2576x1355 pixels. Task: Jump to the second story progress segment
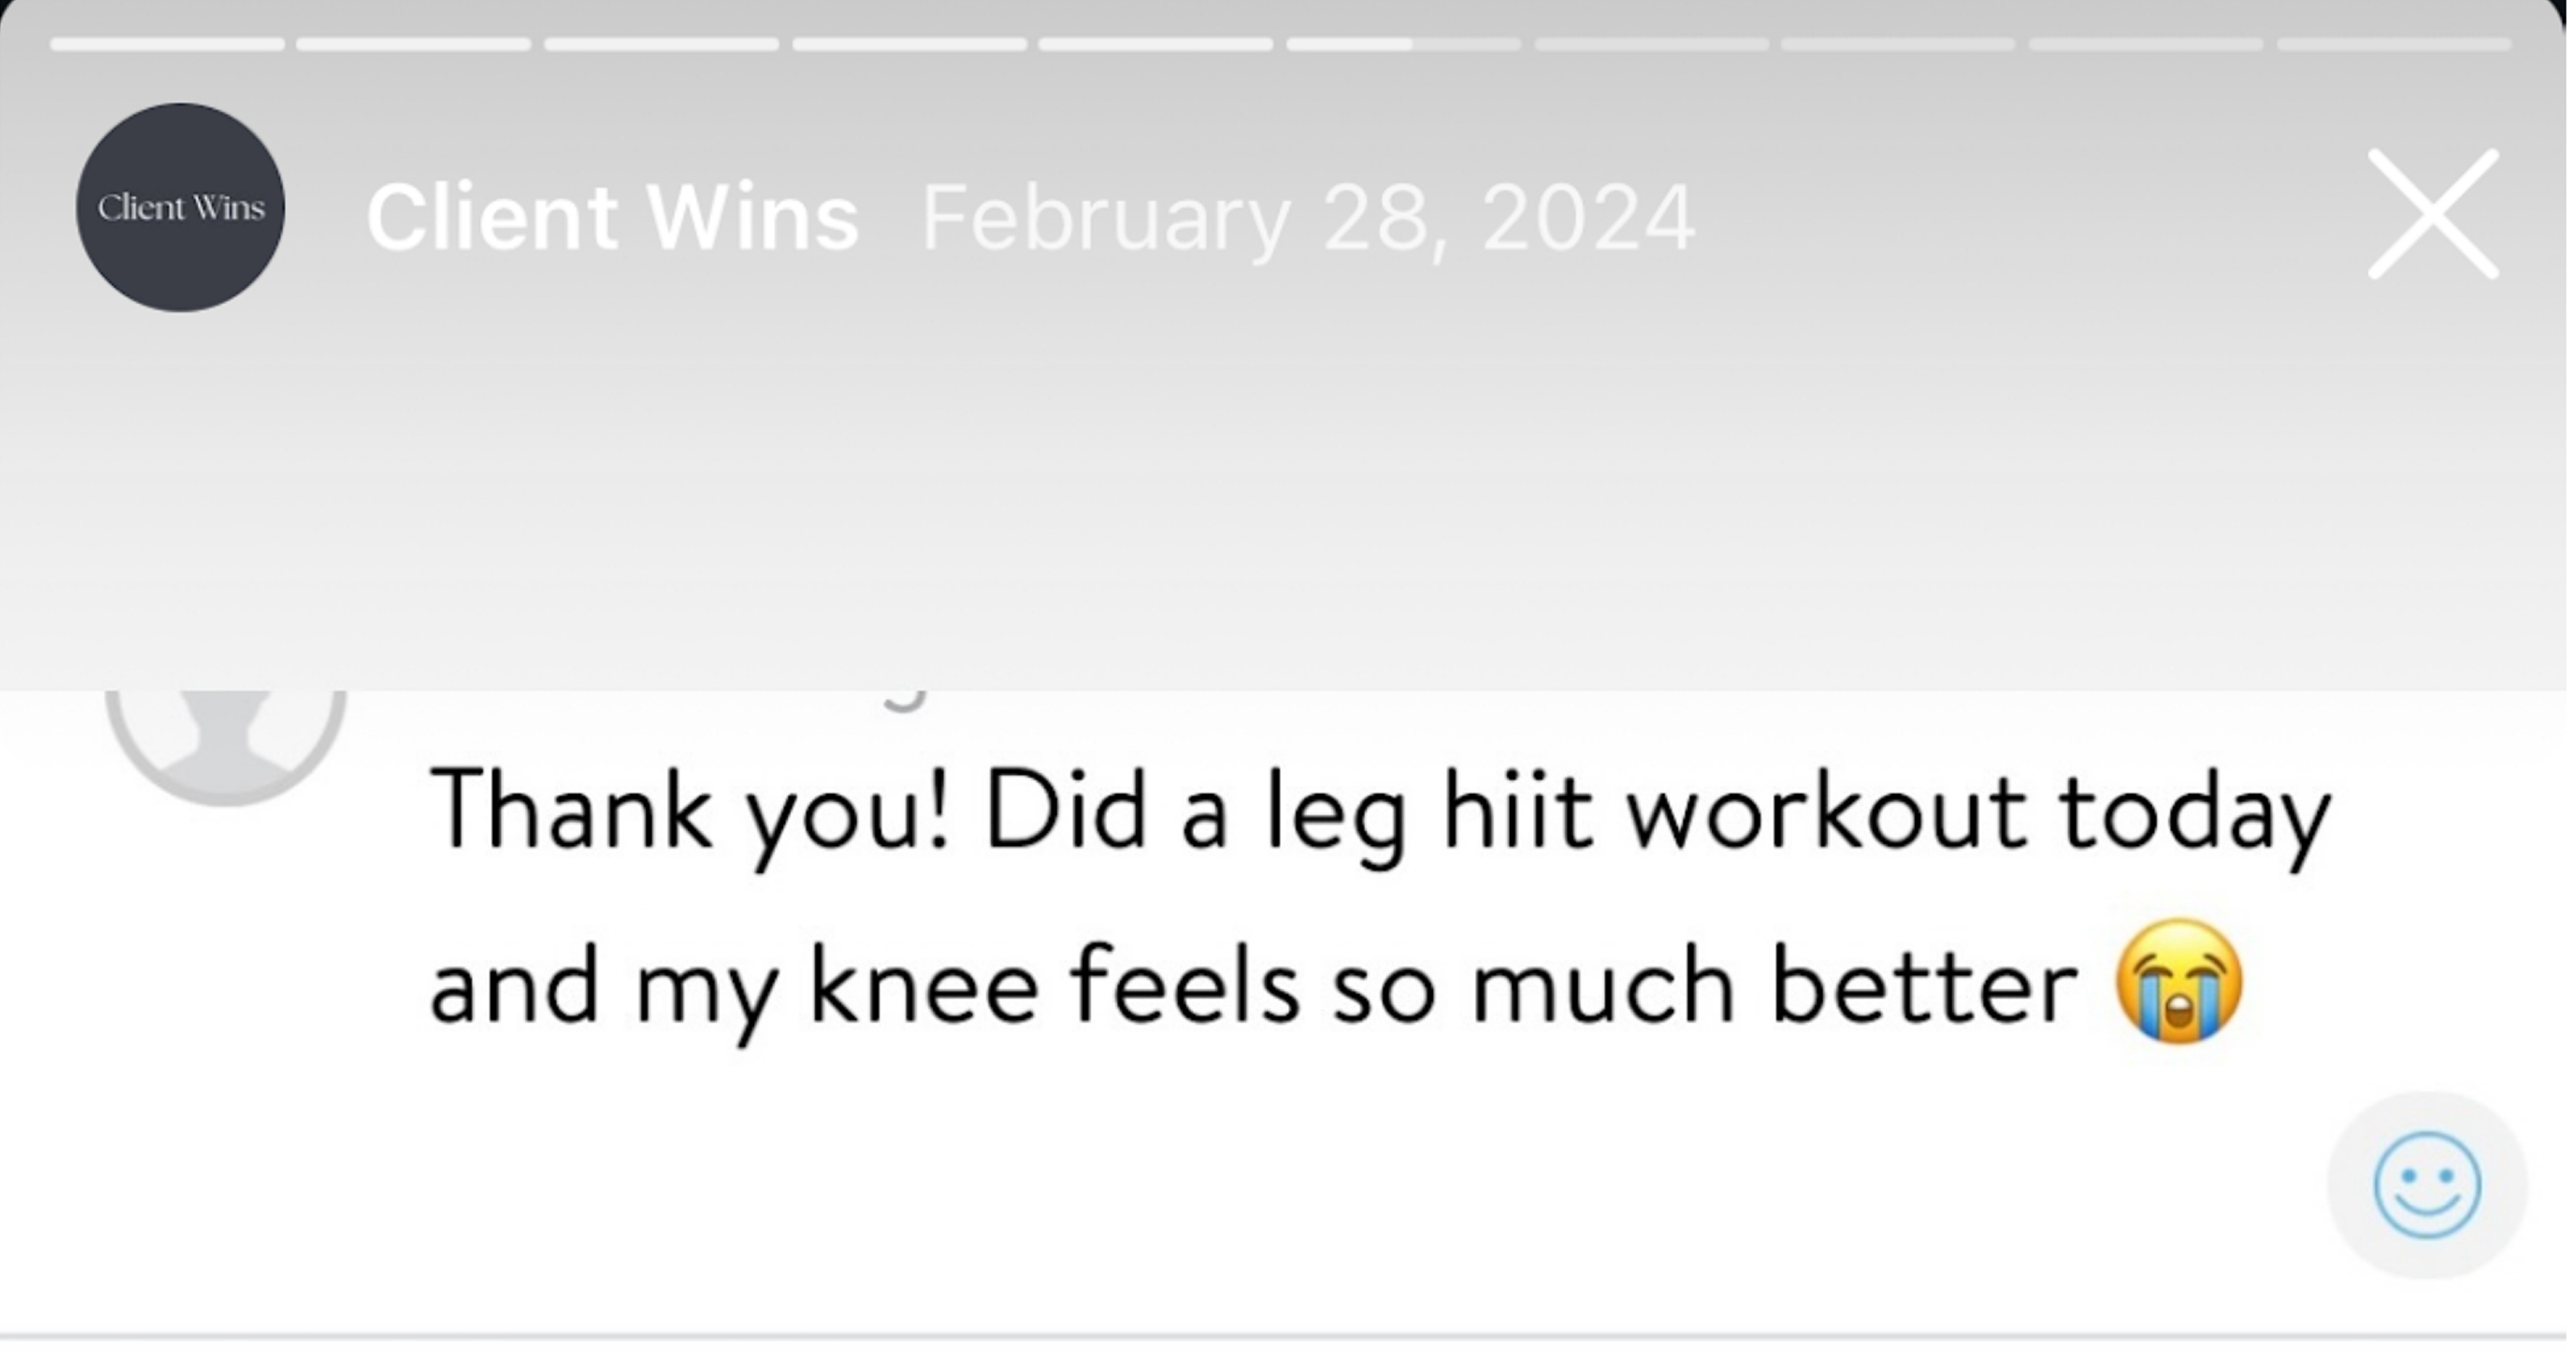pyautogui.click(x=414, y=44)
